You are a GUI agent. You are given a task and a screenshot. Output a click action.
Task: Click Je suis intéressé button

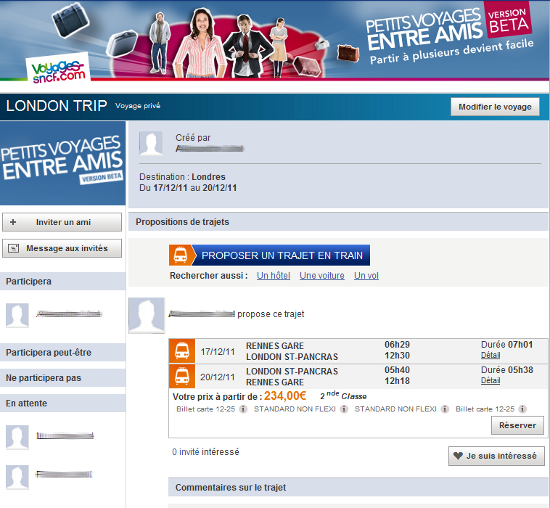point(496,456)
